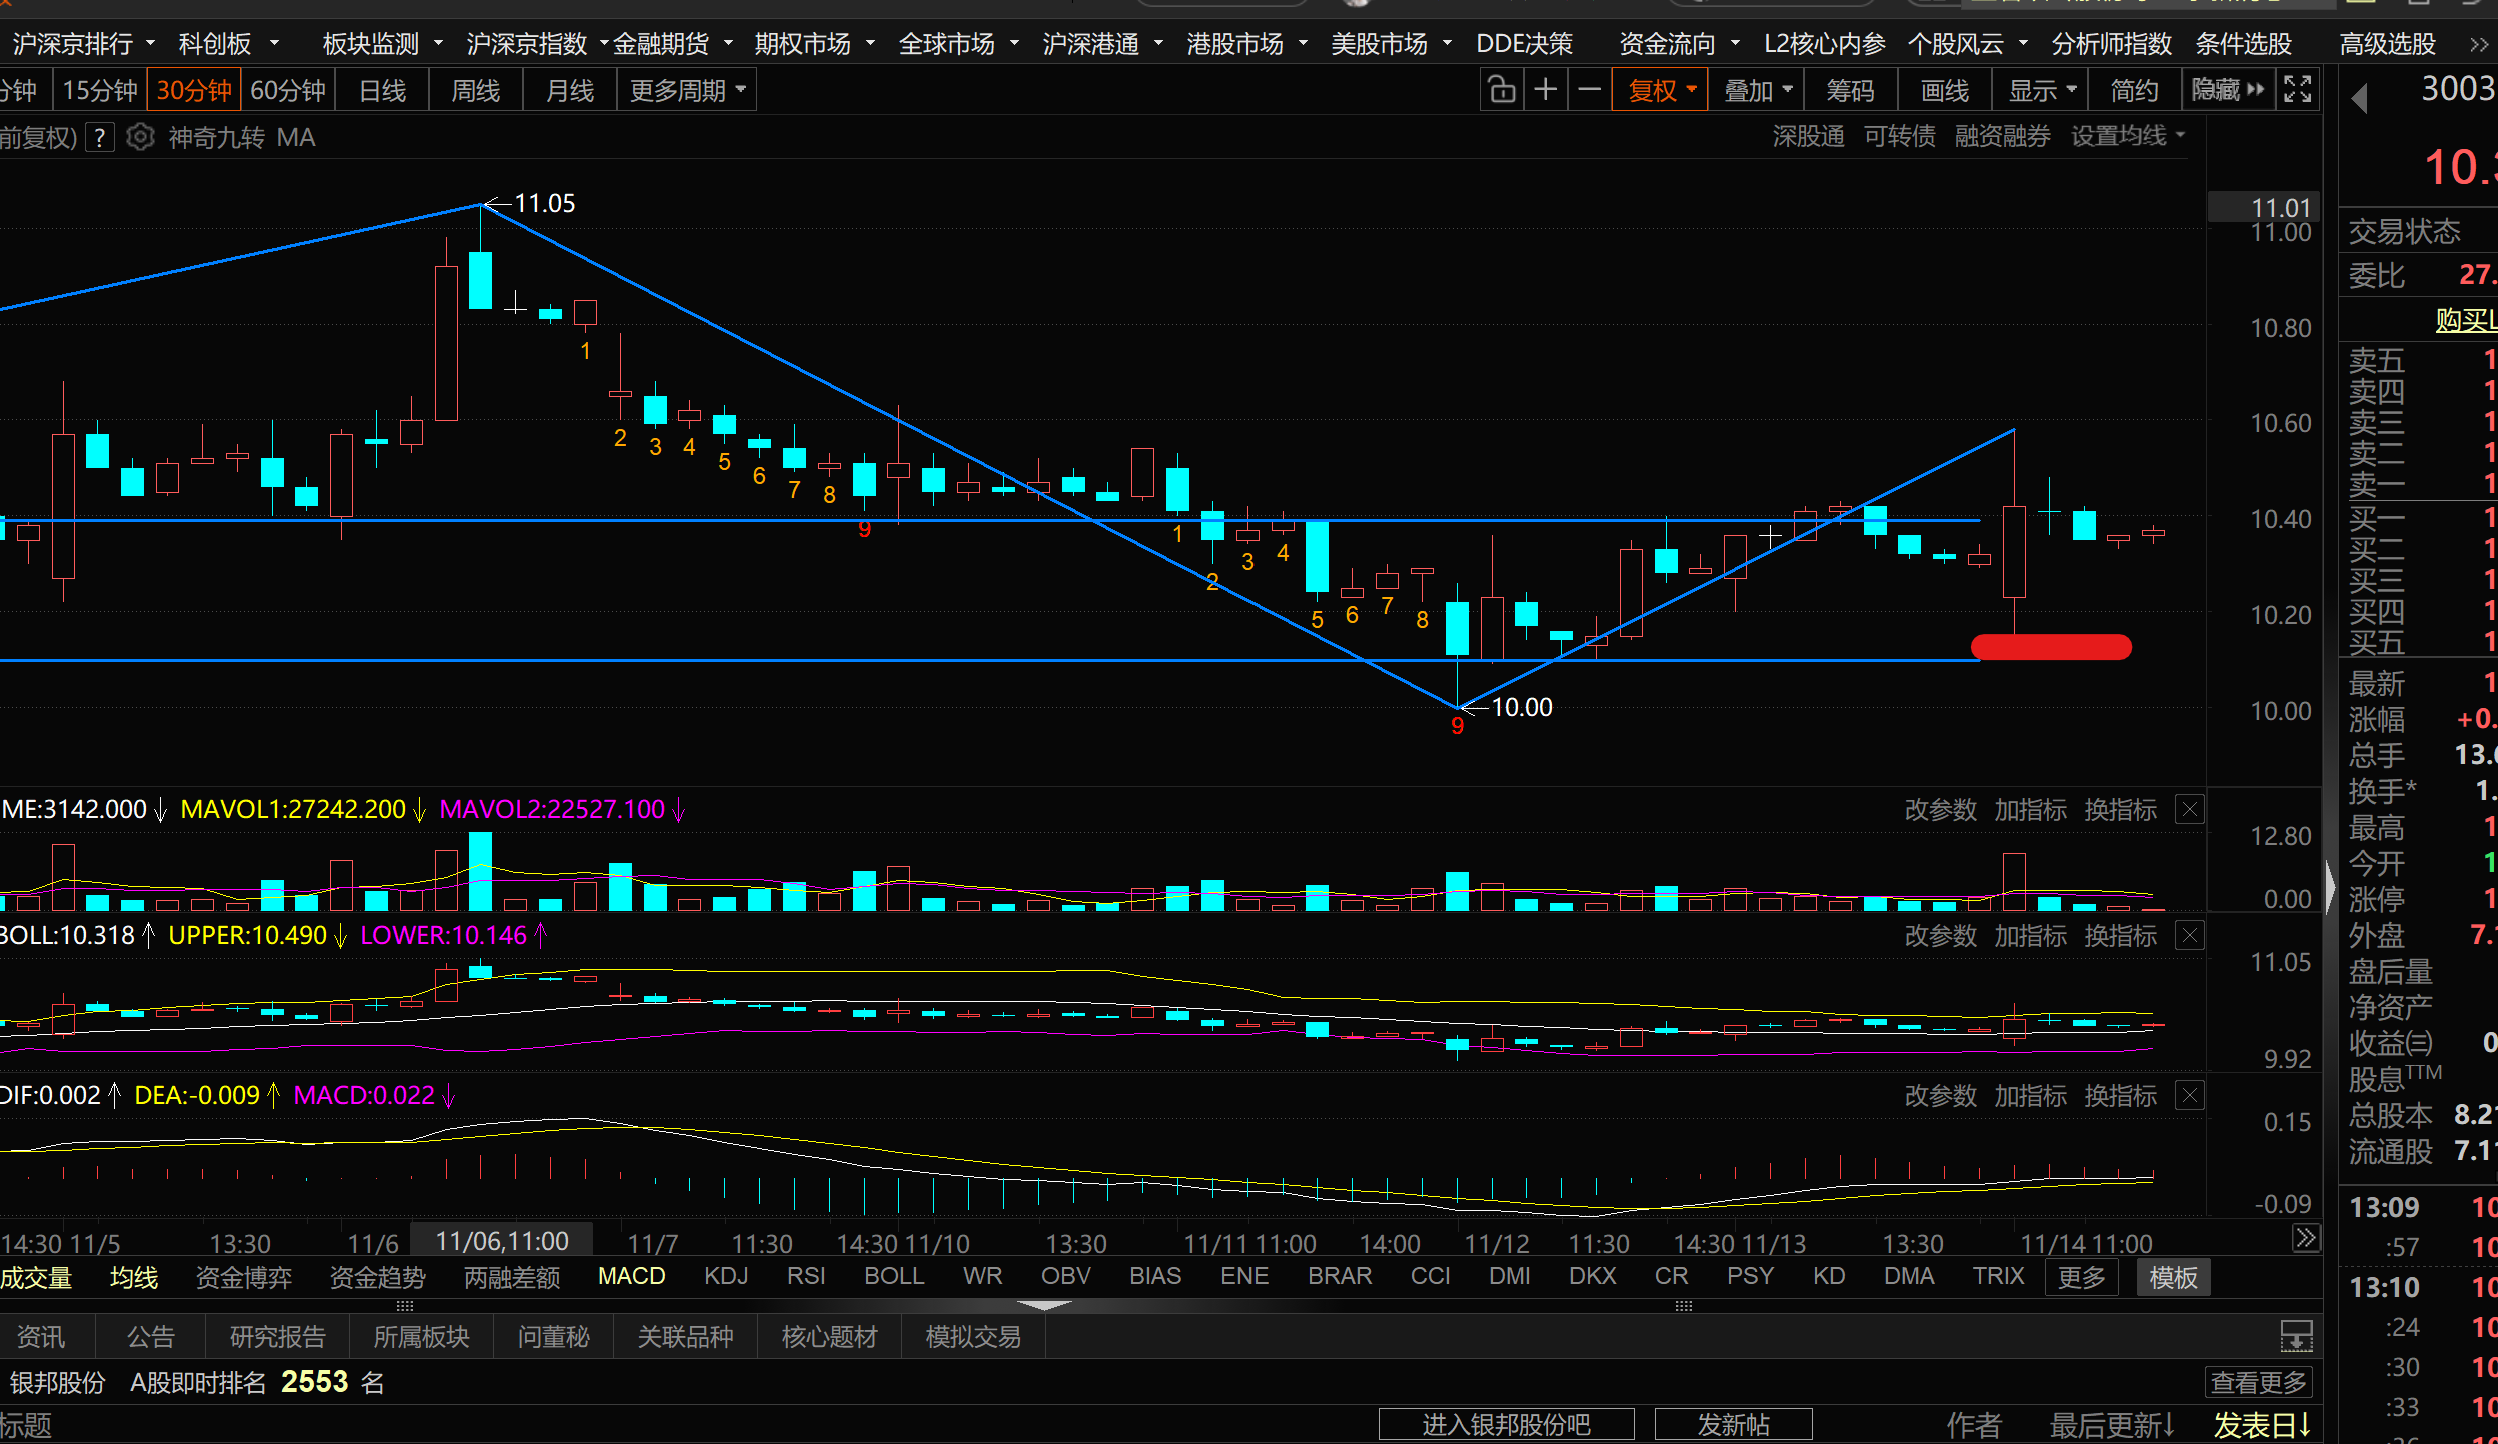Image resolution: width=2498 pixels, height=1444 pixels.
Task: Click download icon in news panel
Action: (x=2295, y=1335)
